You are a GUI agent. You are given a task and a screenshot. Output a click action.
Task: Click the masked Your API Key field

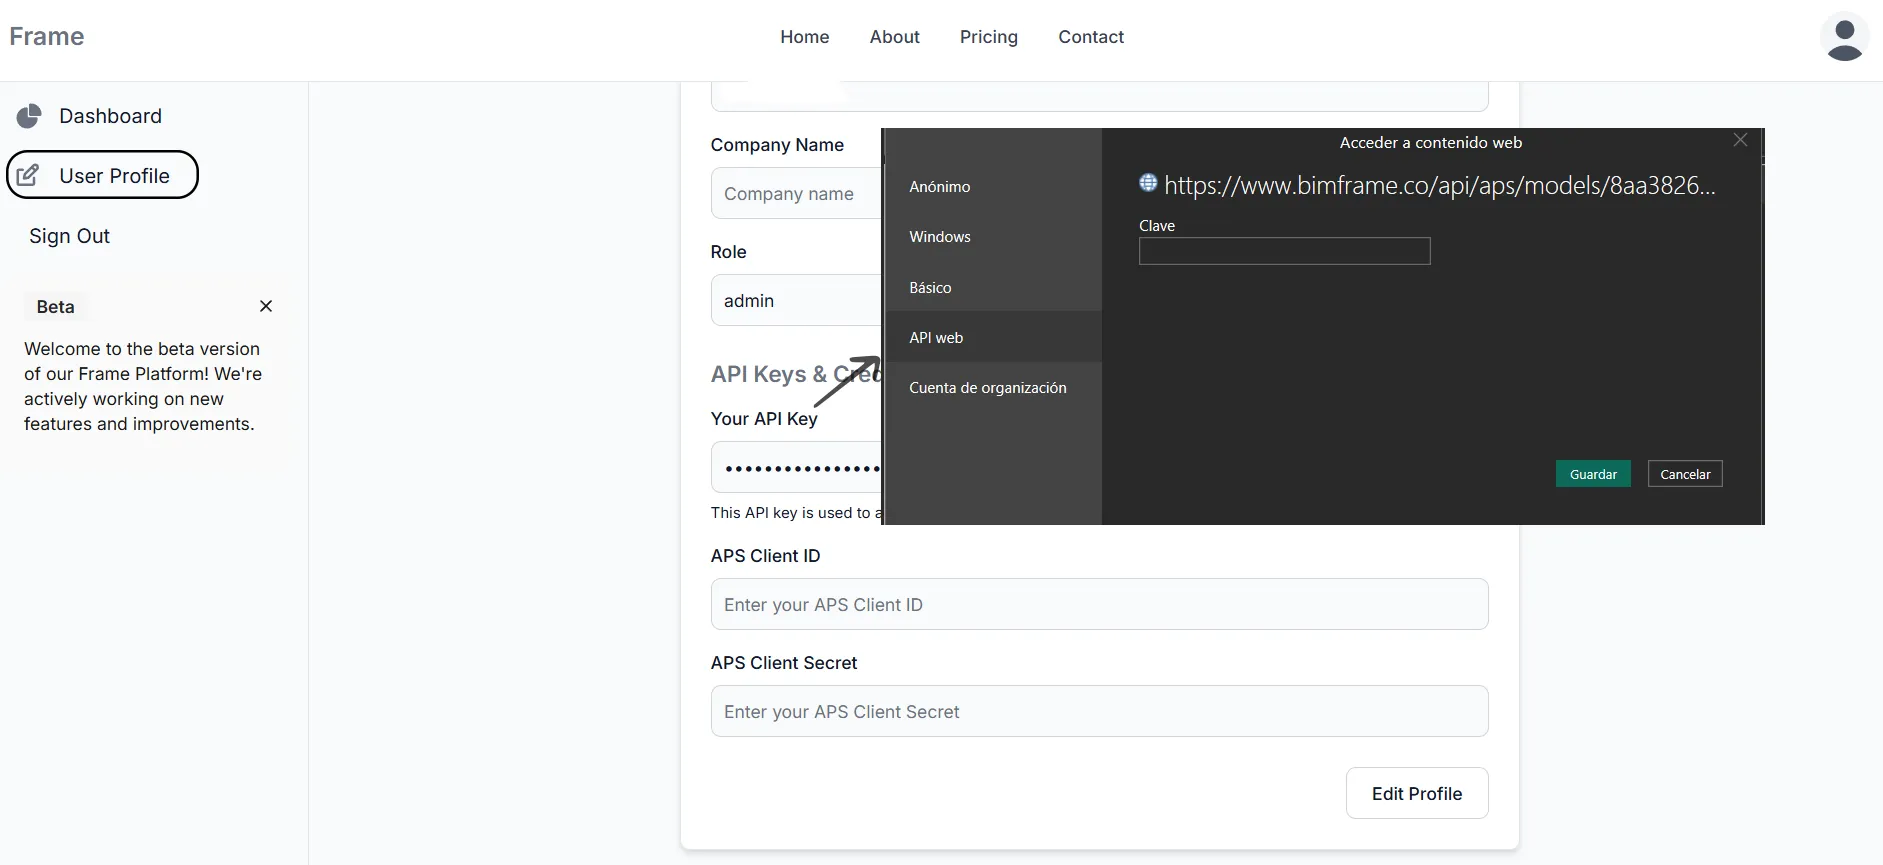point(796,467)
